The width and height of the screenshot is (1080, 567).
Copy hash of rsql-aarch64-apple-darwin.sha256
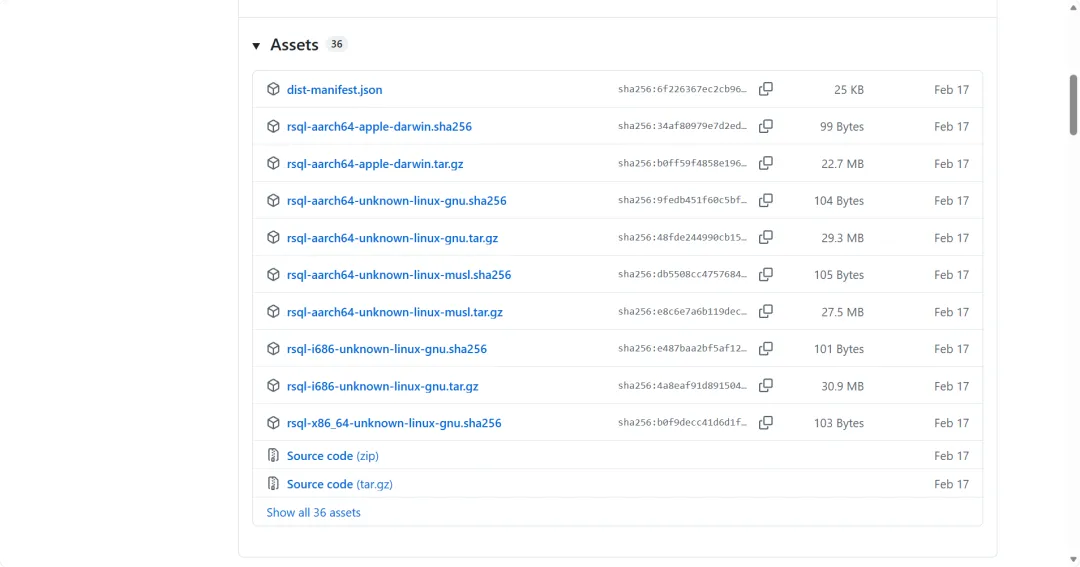coord(766,126)
